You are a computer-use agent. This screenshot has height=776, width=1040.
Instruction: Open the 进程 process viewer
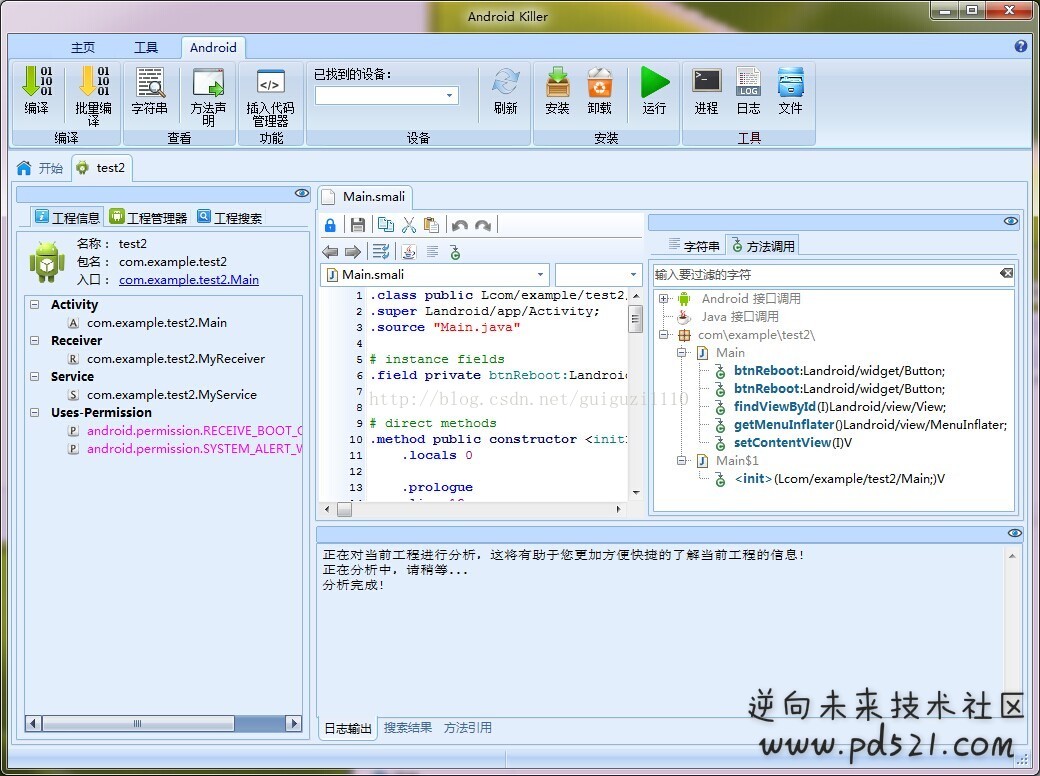706,90
